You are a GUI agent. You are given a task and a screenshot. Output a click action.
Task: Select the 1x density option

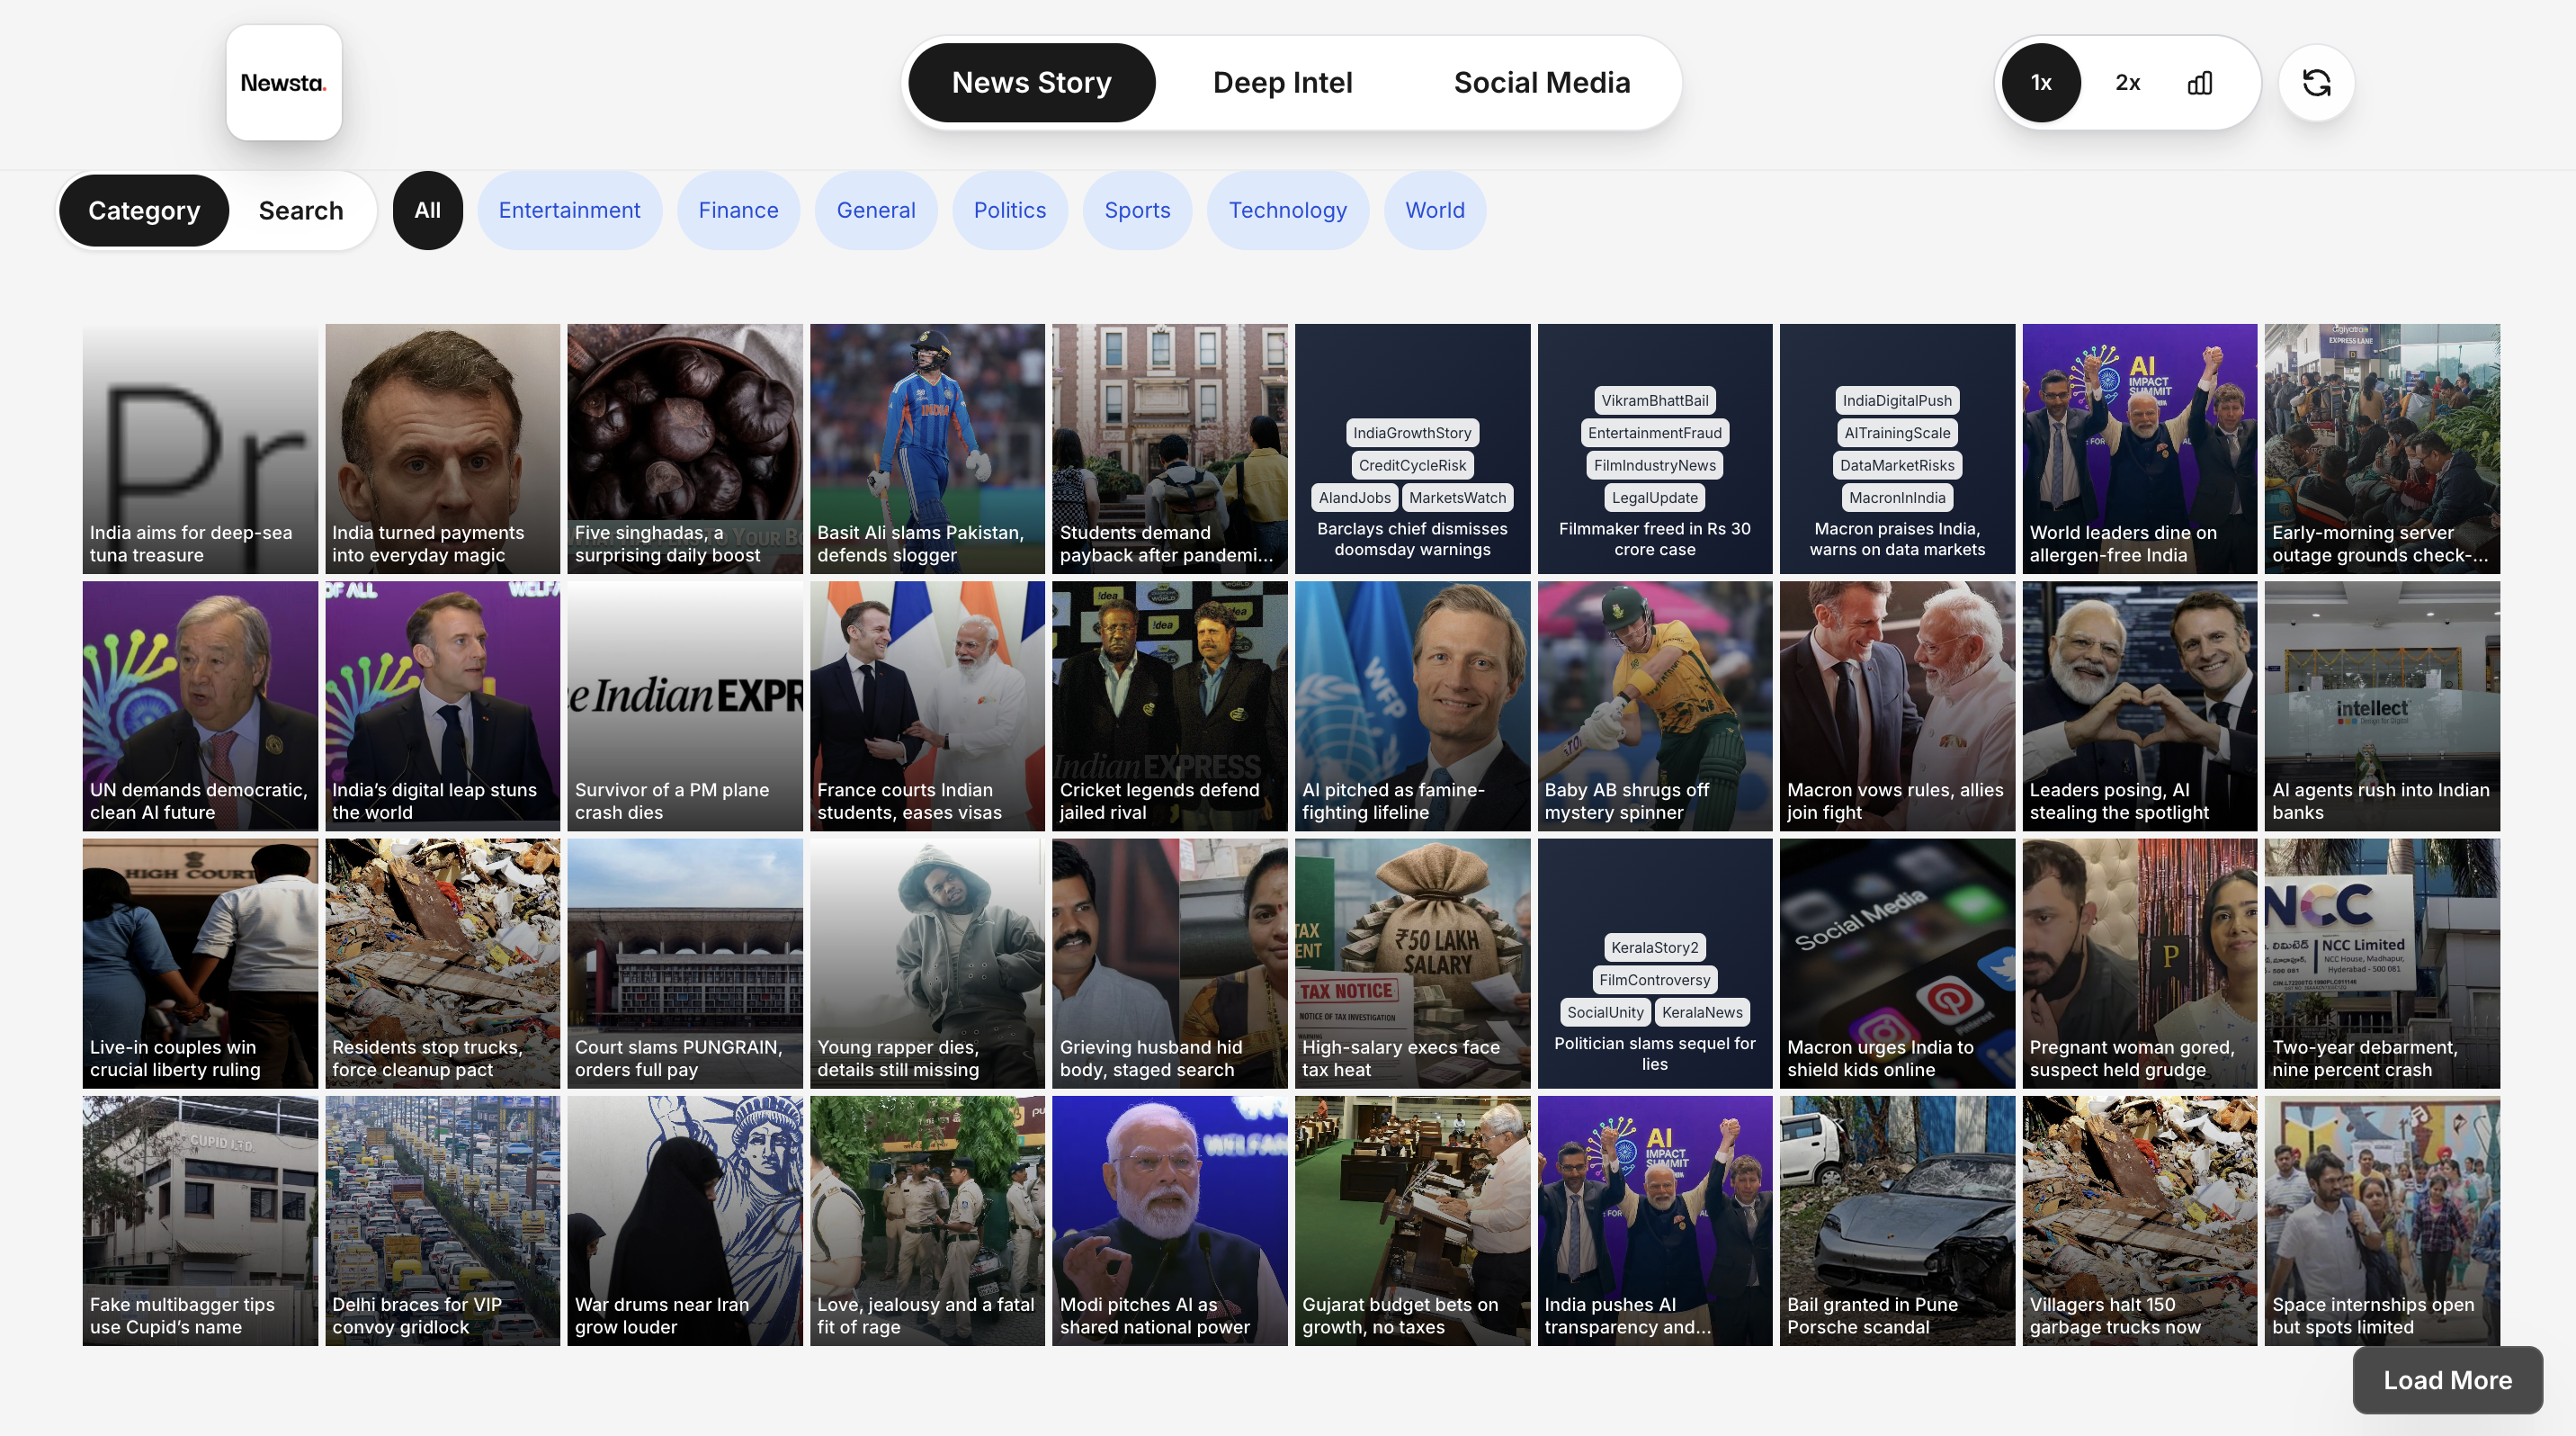coord(2041,83)
